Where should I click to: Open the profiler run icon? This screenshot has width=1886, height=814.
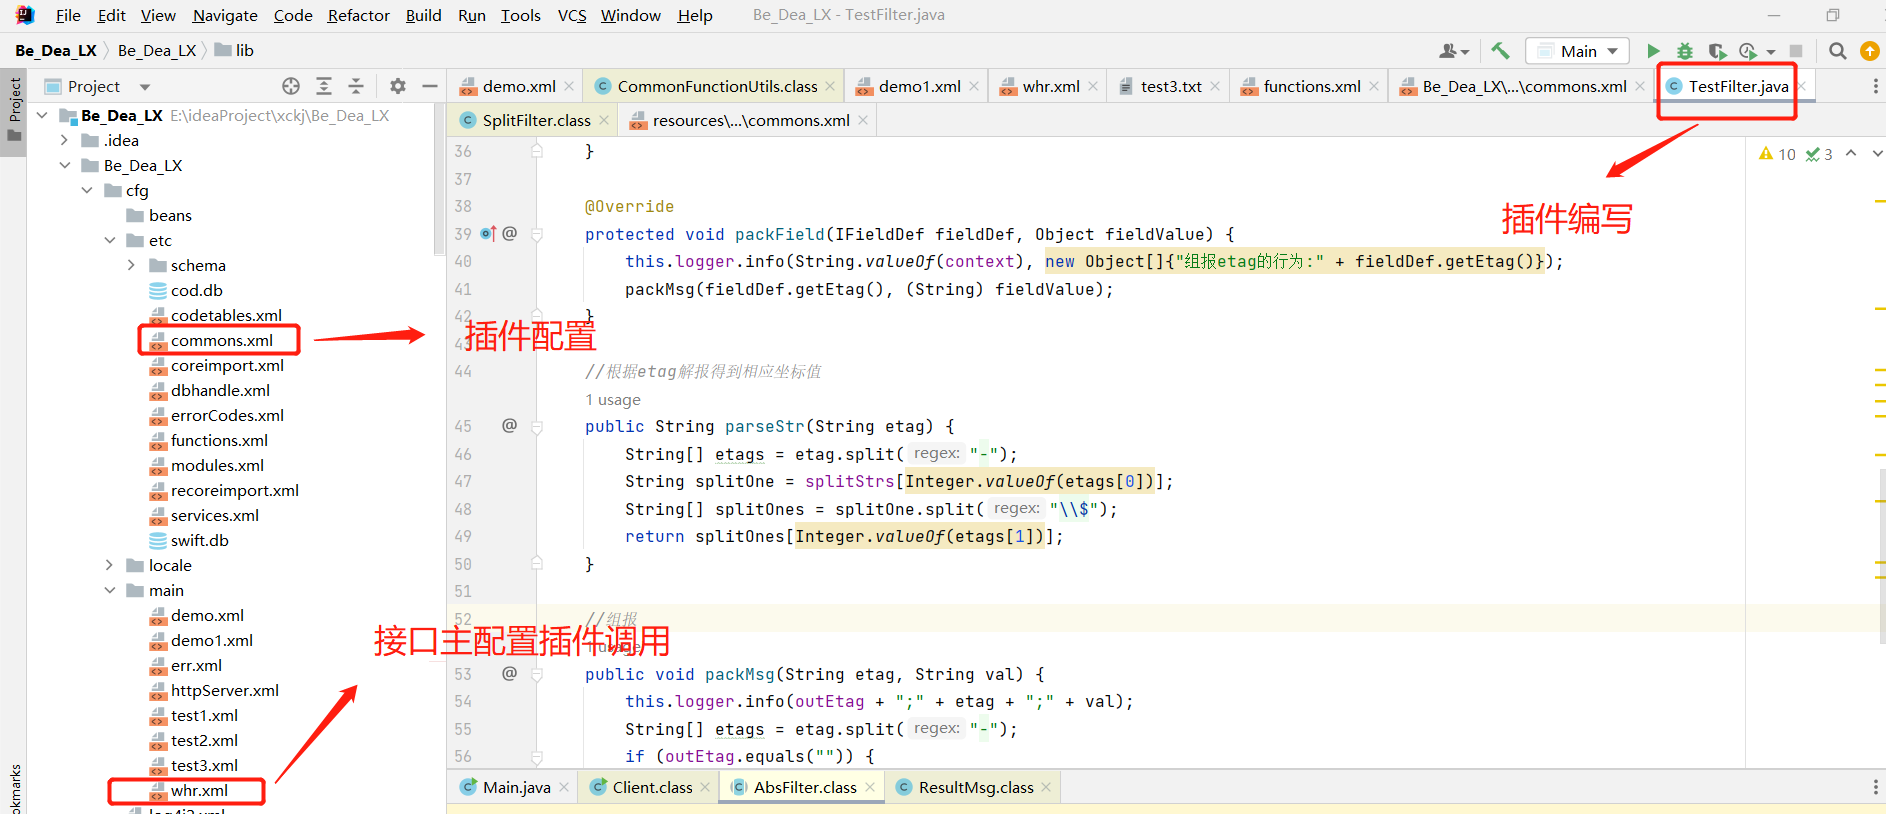pyautogui.click(x=1748, y=50)
